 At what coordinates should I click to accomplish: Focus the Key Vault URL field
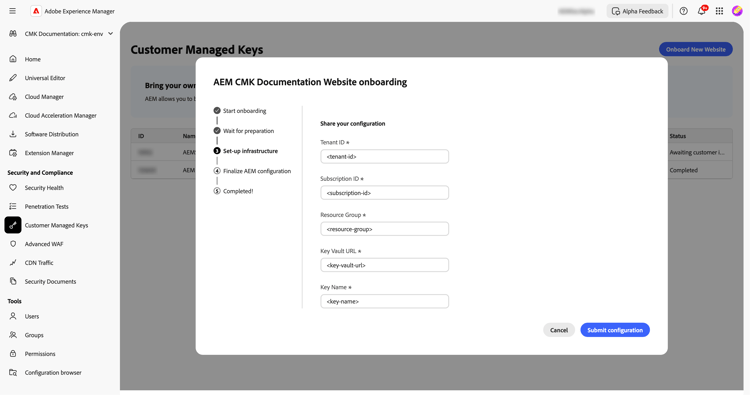point(384,265)
